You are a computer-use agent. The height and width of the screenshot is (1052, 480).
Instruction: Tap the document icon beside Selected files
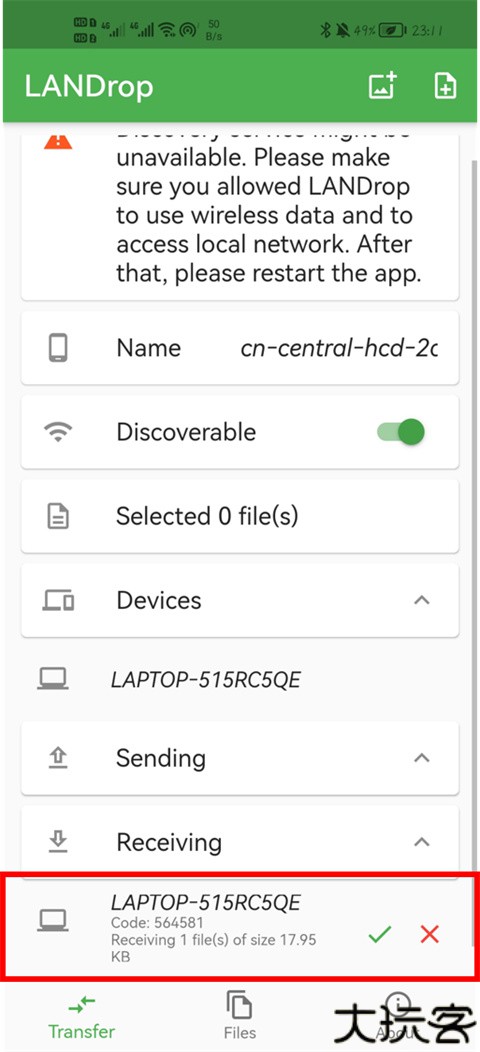click(x=58, y=516)
